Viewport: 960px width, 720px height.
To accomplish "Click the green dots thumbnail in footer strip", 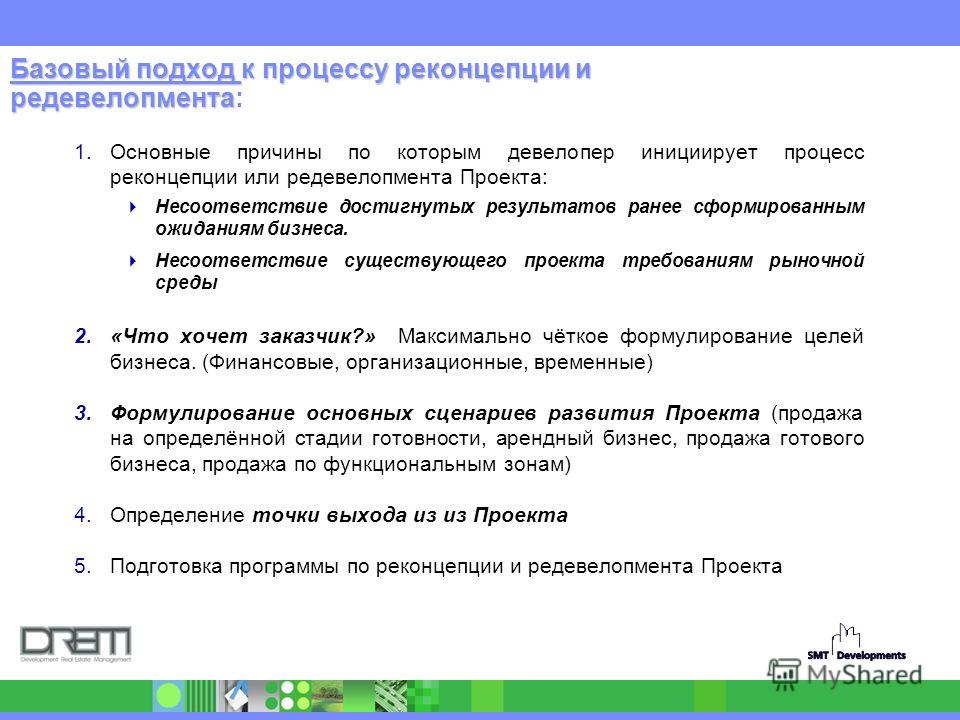I will [x=288, y=696].
